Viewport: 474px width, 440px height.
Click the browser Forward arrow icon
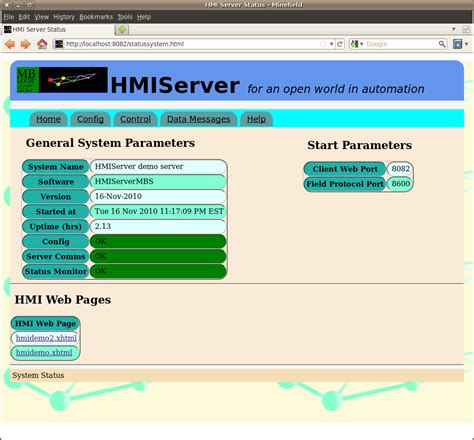pyautogui.click(x=26, y=44)
